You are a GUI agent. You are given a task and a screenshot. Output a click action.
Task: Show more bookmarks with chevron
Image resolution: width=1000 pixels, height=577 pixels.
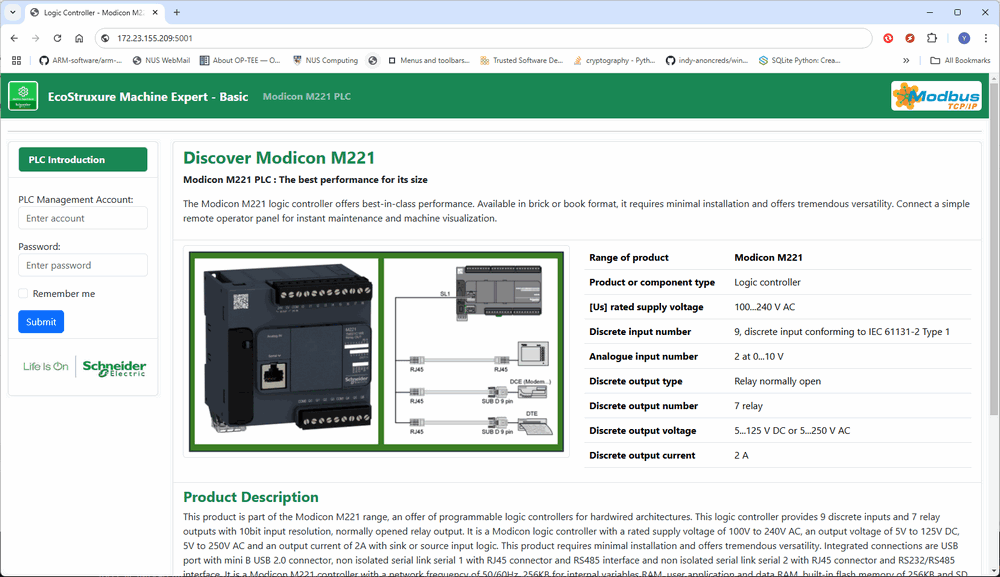906,61
